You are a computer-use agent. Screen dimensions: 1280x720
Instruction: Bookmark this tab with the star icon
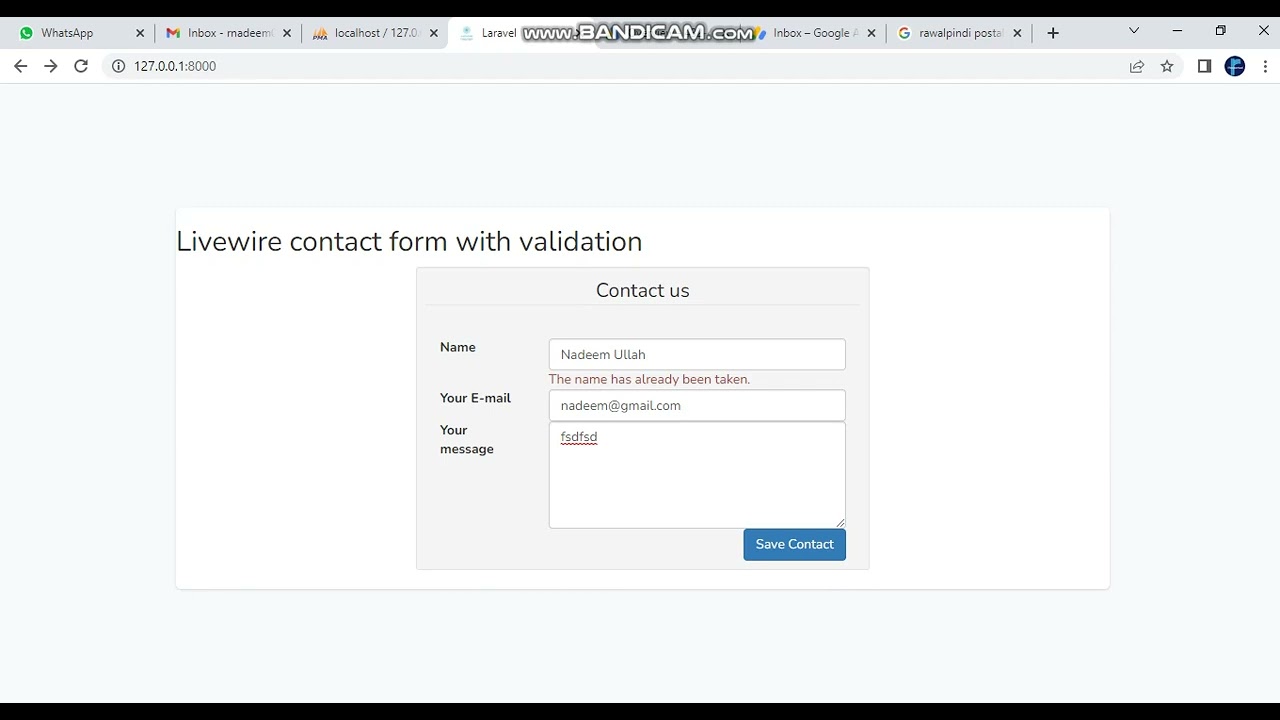pyautogui.click(x=1167, y=66)
